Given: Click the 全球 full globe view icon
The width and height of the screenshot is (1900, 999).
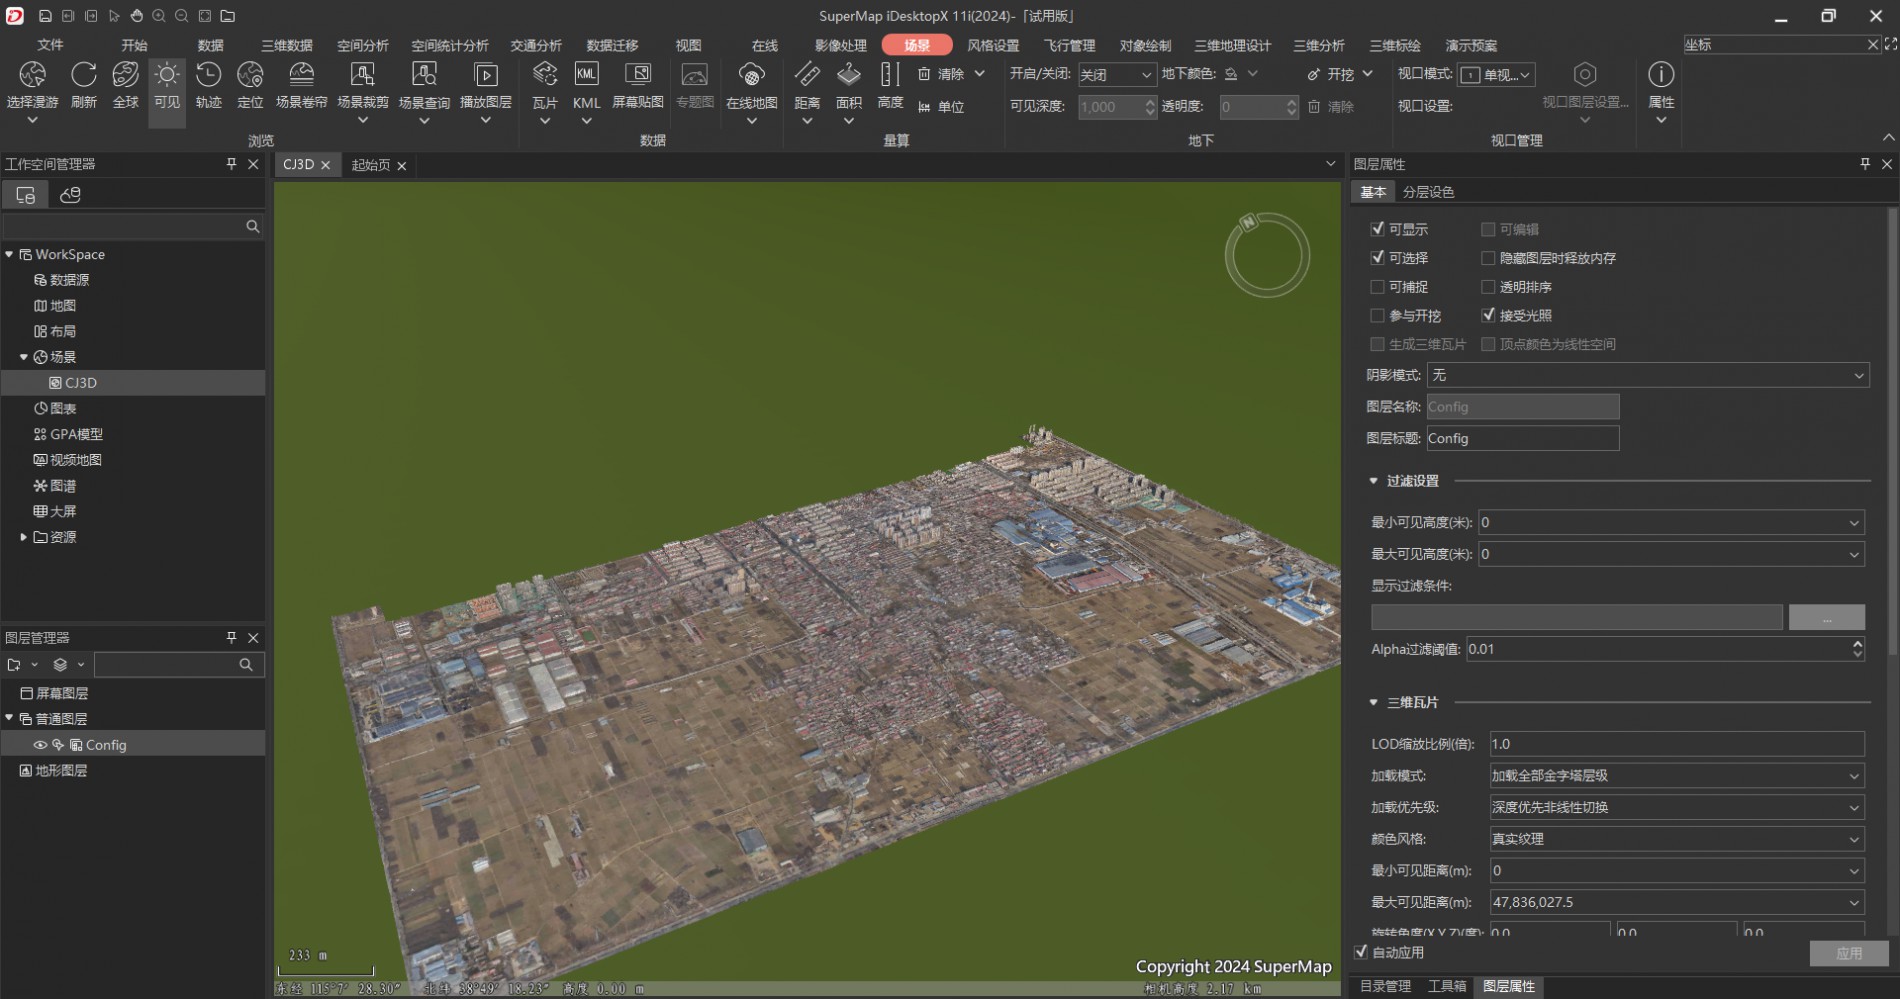Looking at the screenshot, I should 125,85.
